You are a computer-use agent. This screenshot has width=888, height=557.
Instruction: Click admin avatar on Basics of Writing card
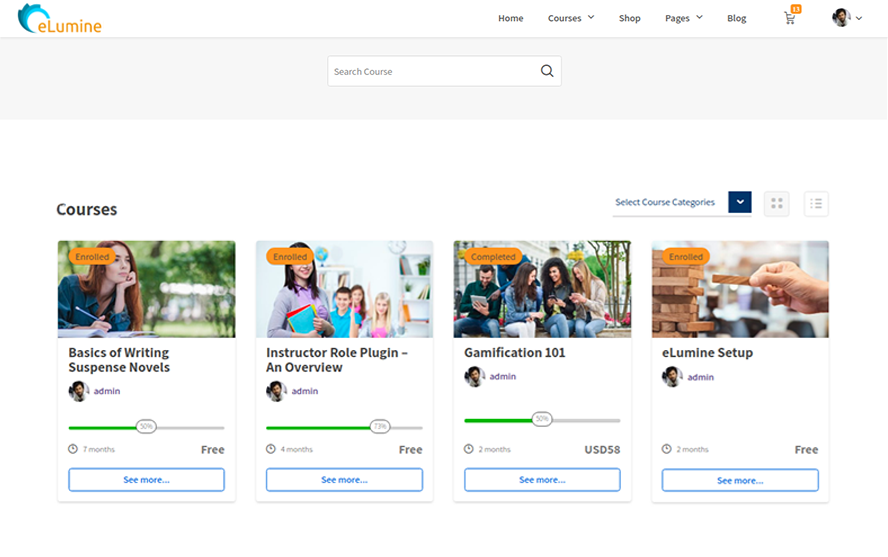pyautogui.click(x=79, y=391)
